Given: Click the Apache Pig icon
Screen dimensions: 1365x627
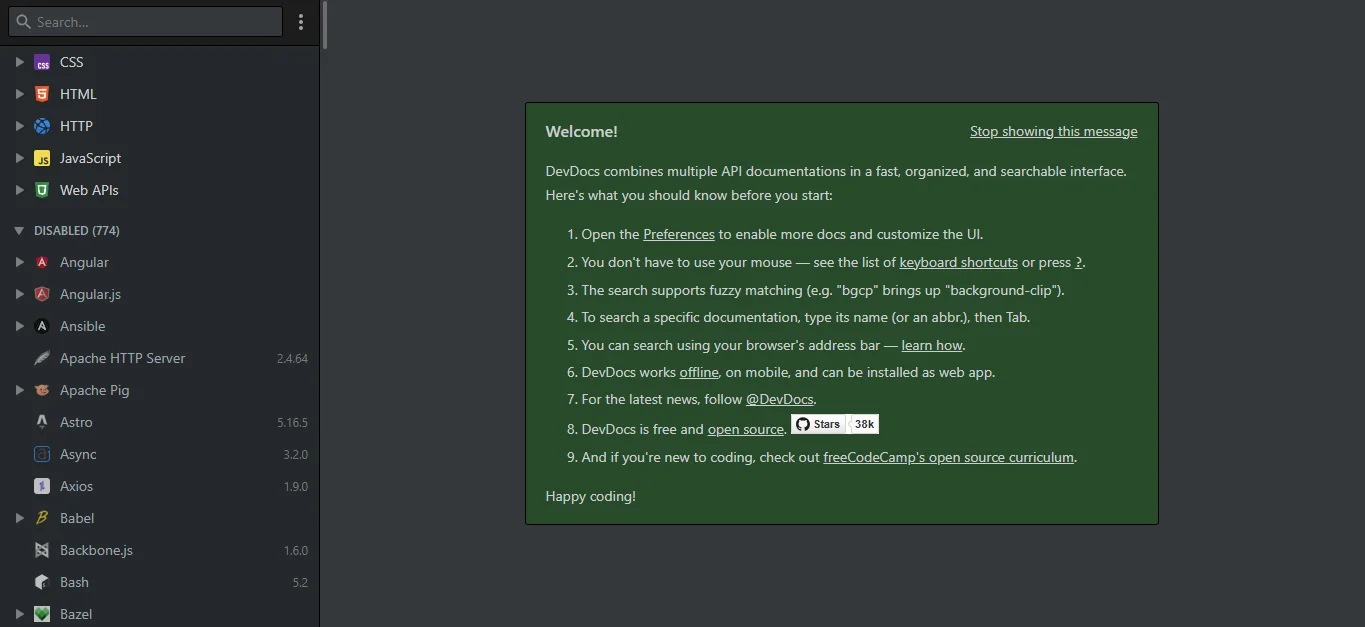Looking at the screenshot, I should click(x=42, y=390).
